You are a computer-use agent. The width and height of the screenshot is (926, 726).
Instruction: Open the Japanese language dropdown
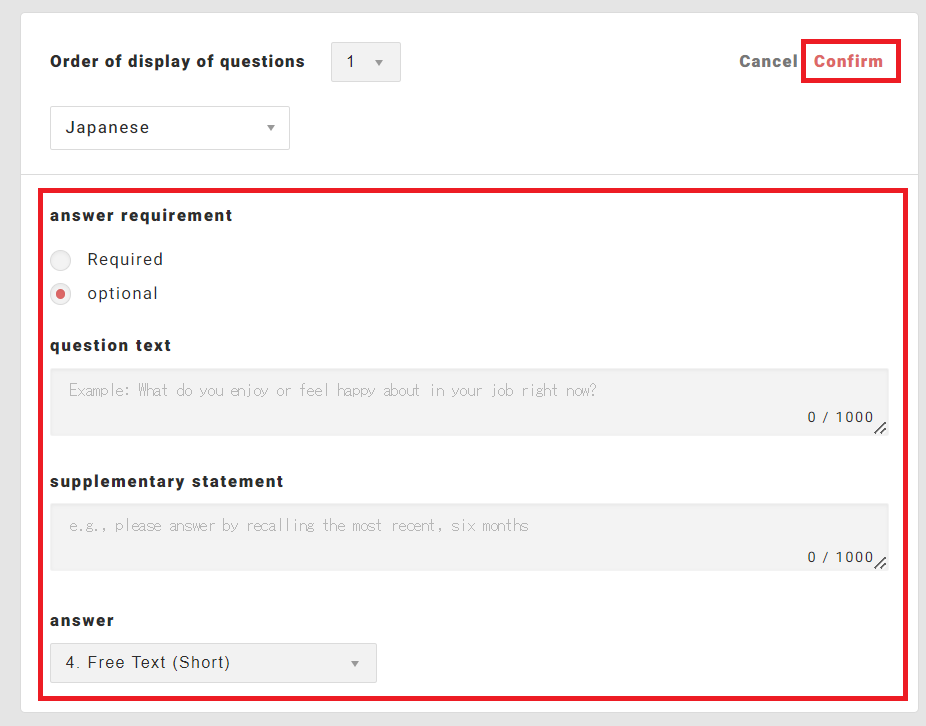tap(169, 128)
